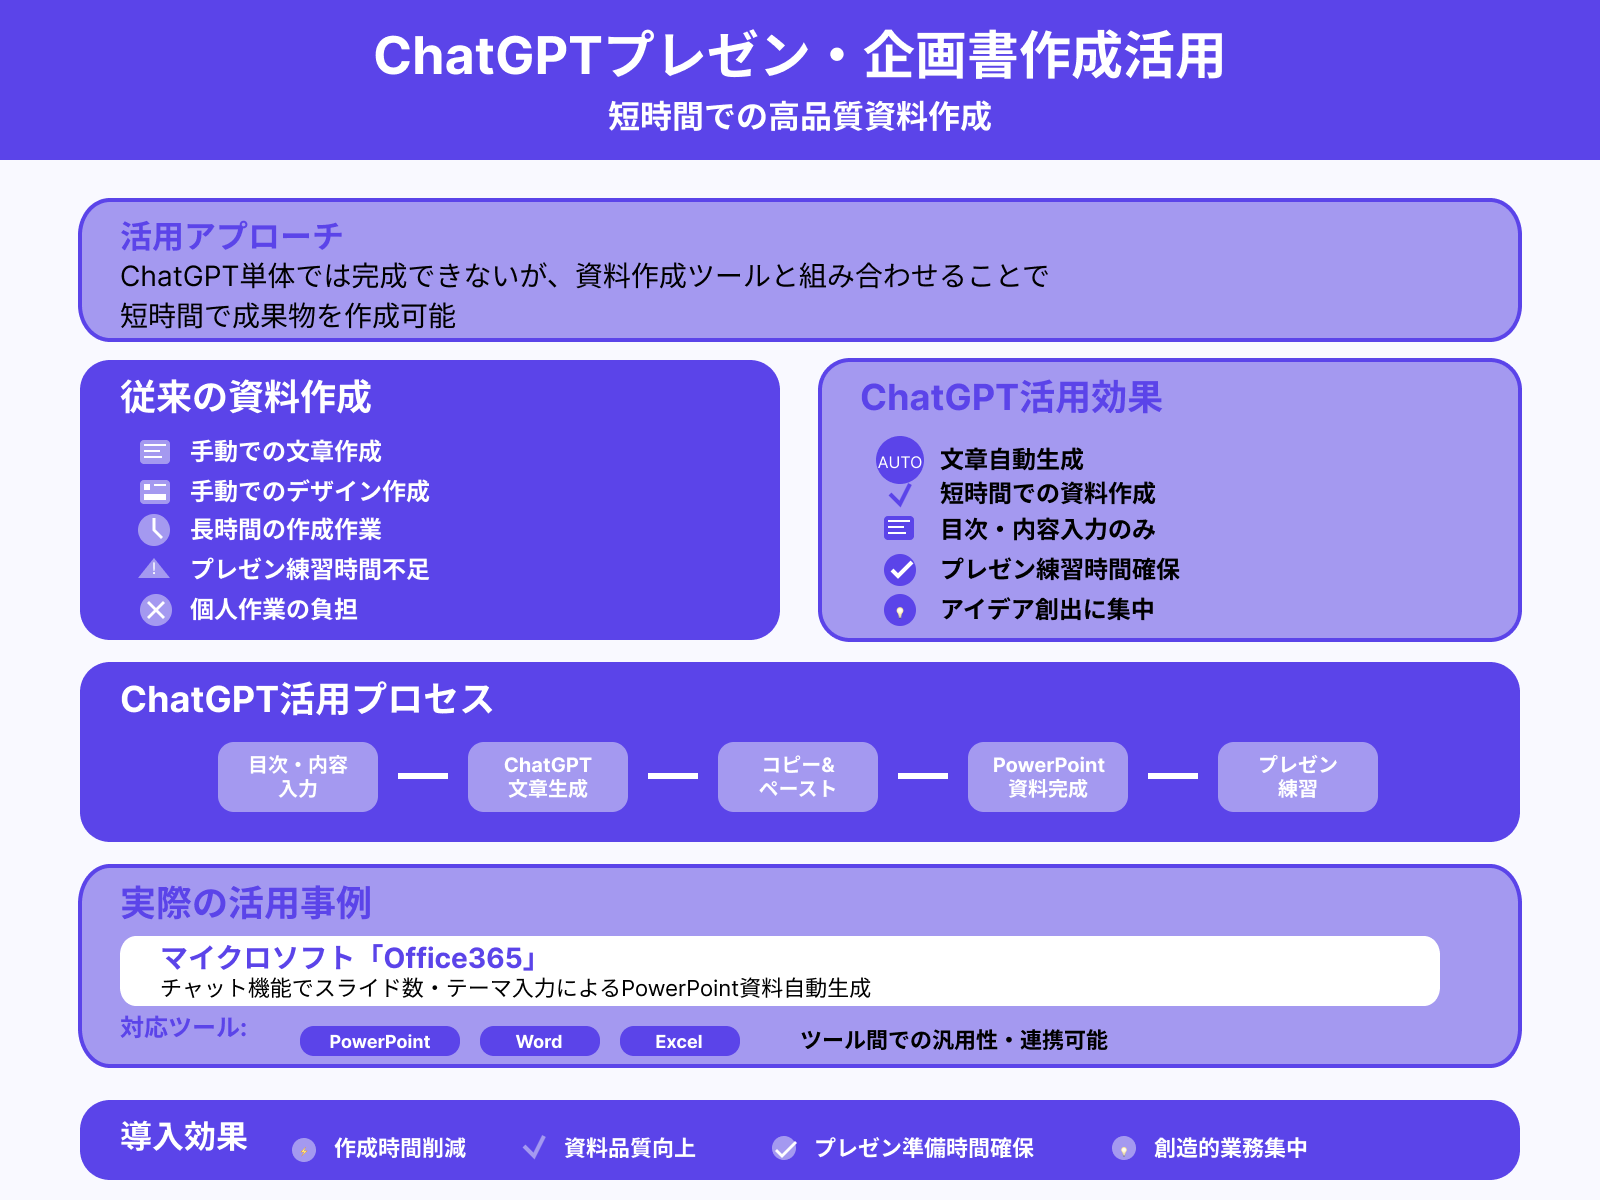Click the lightbulb icon beside 創造的業務集中
Screen dimensions: 1600x1200
pyautogui.click(x=1124, y=1148)
